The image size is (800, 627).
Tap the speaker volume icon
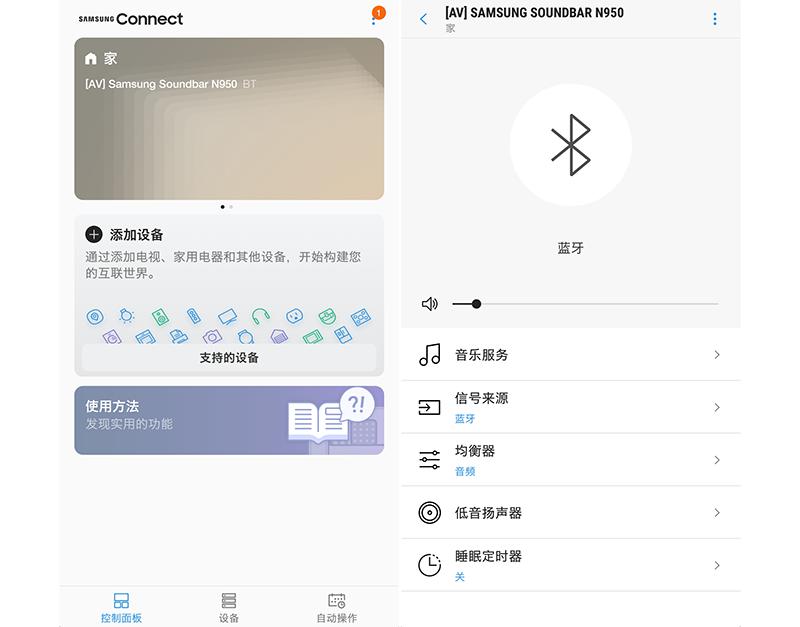(430, 304)
